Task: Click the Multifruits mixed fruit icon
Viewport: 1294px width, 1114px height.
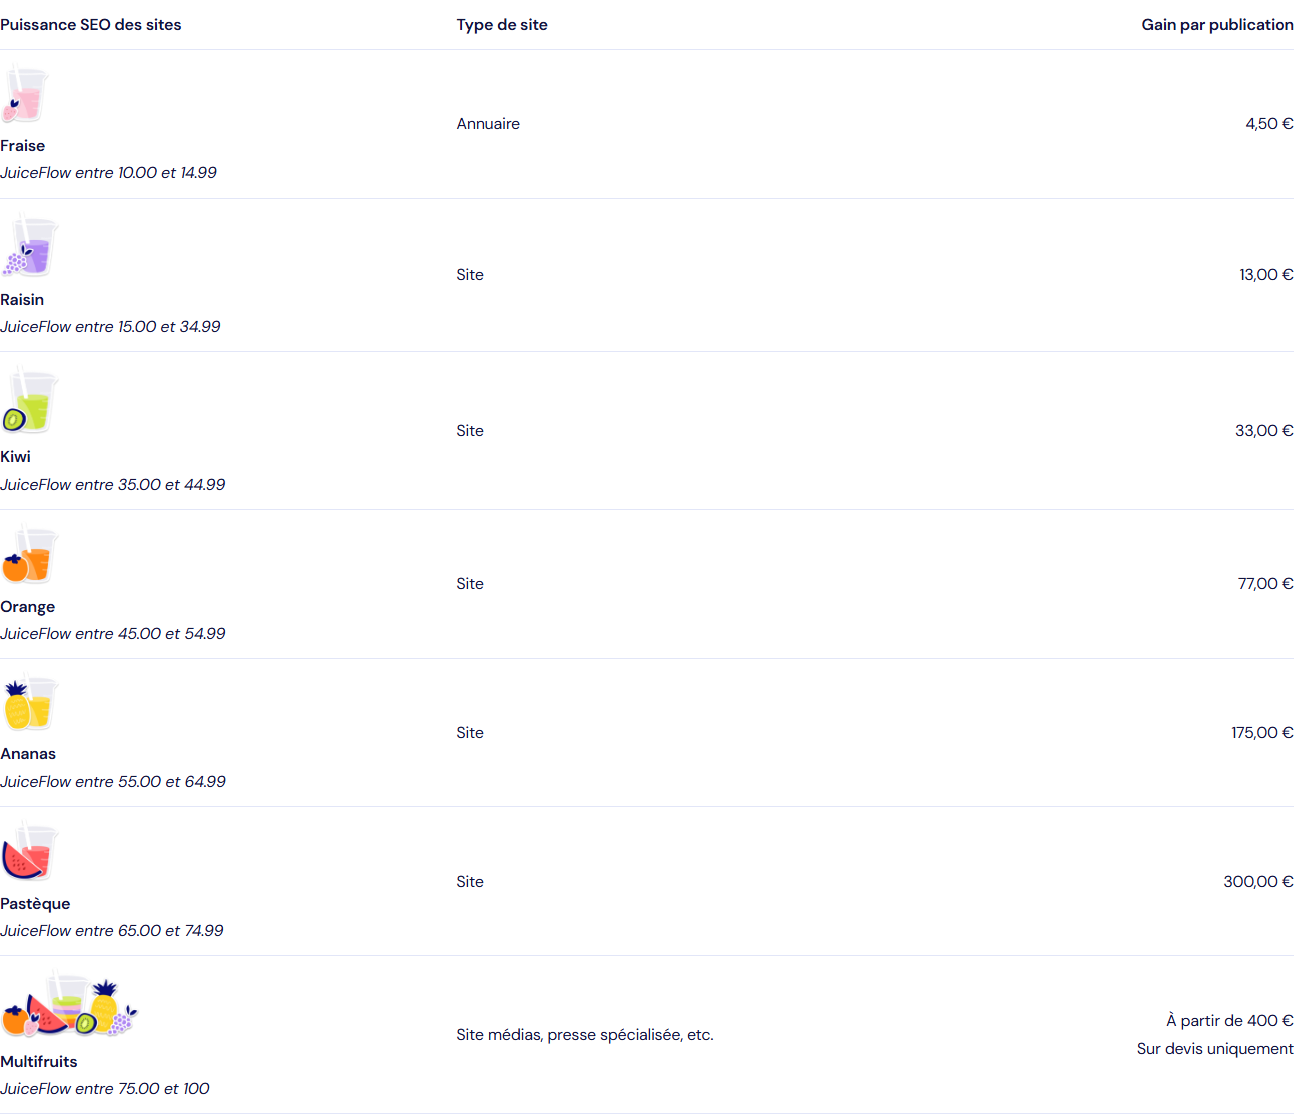Action: (x=69, y=1004)
